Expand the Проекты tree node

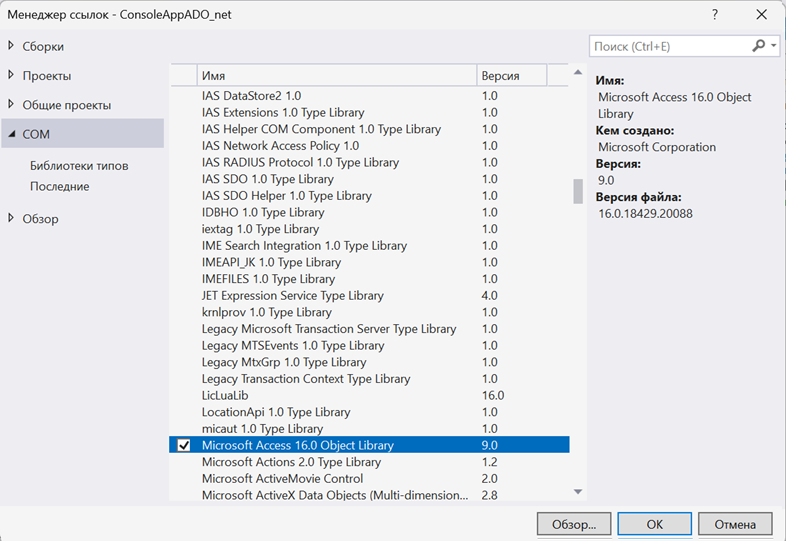pos(12,75)
